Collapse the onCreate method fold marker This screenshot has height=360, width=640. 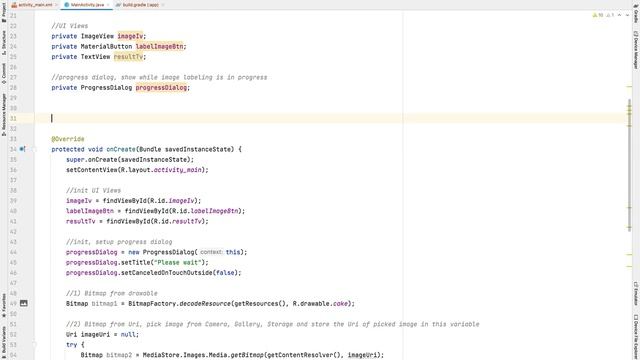(x=34, y=149)
